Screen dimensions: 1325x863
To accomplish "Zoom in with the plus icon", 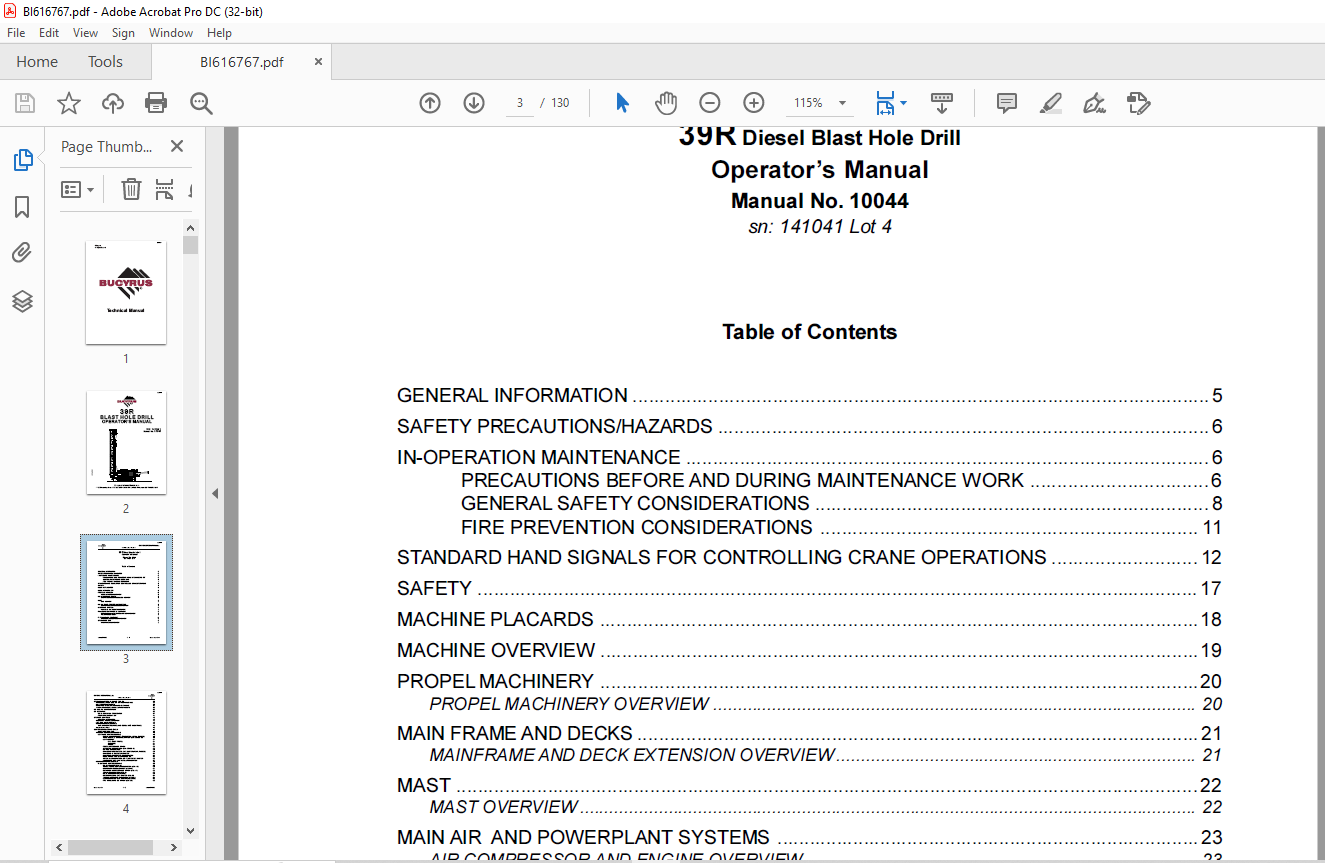I will 754,103.
